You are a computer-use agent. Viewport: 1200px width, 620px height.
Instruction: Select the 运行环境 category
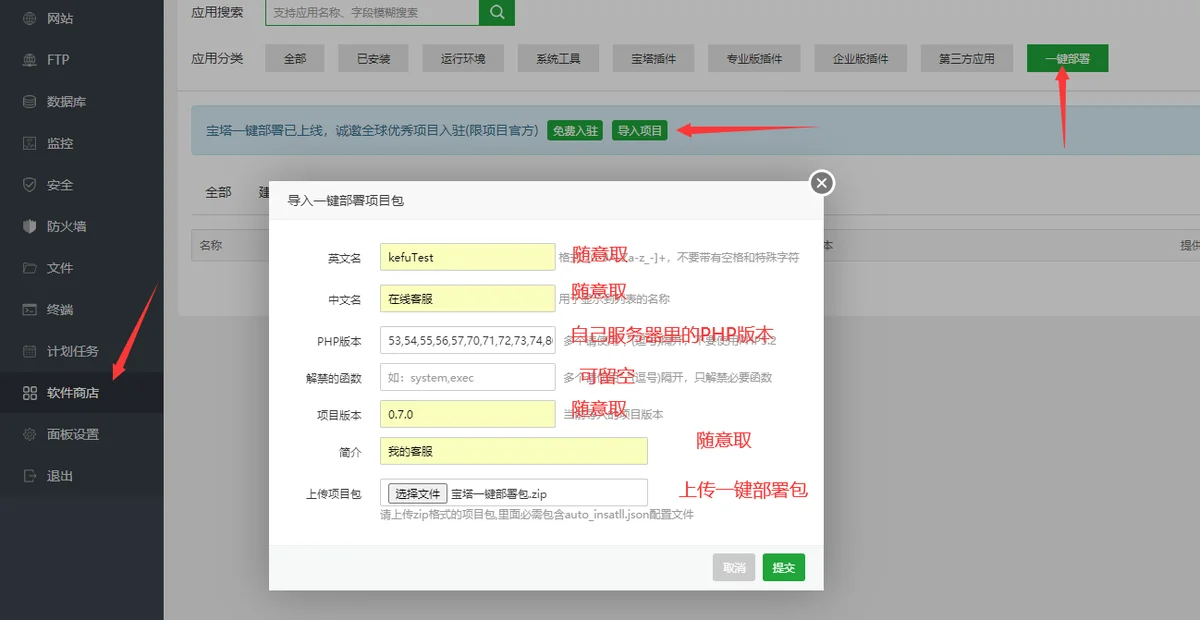pos(463,58)
